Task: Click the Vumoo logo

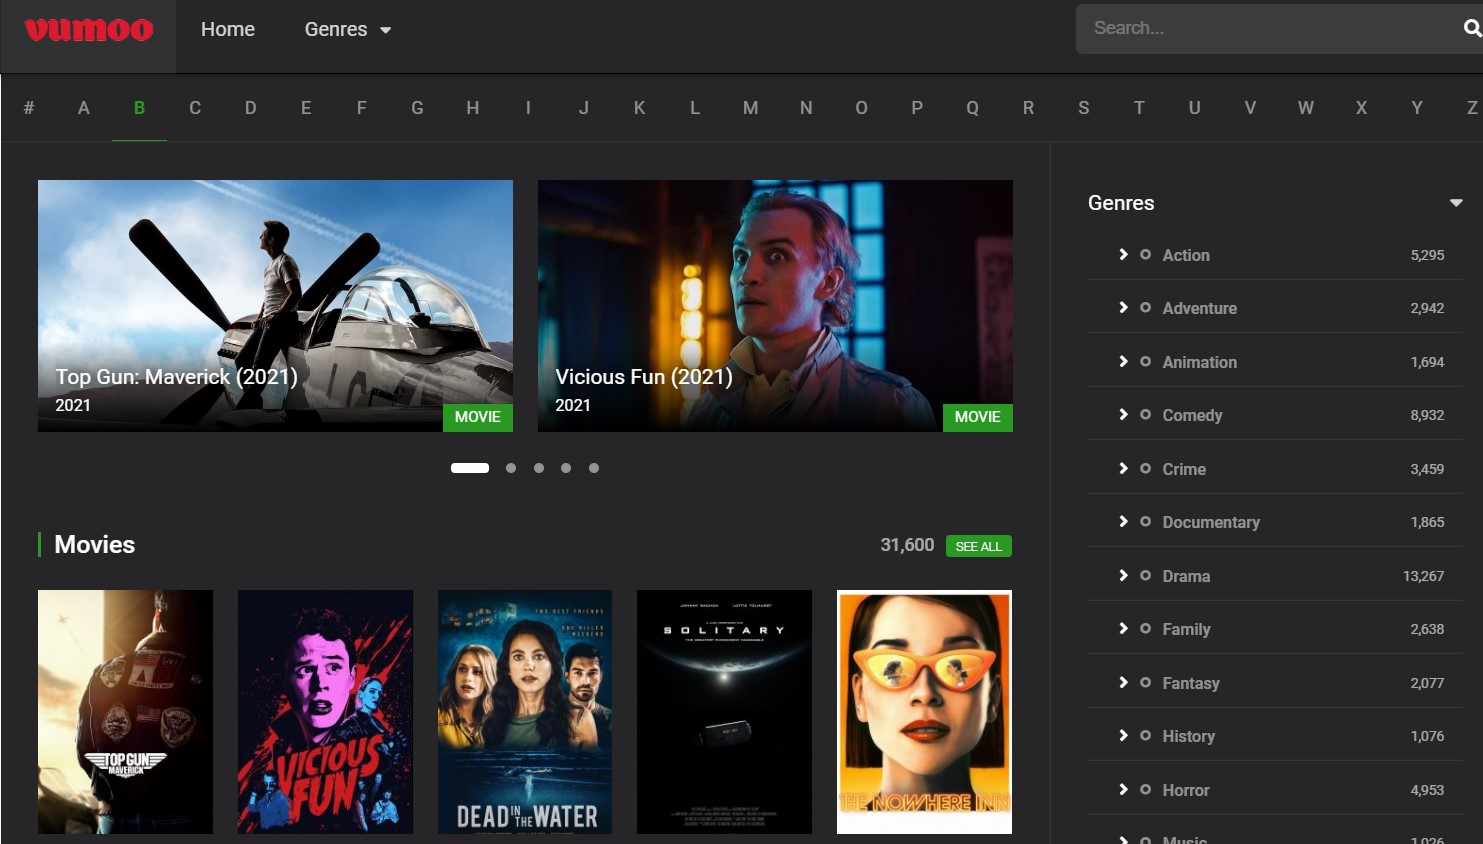Action: (x=89, y=30)
